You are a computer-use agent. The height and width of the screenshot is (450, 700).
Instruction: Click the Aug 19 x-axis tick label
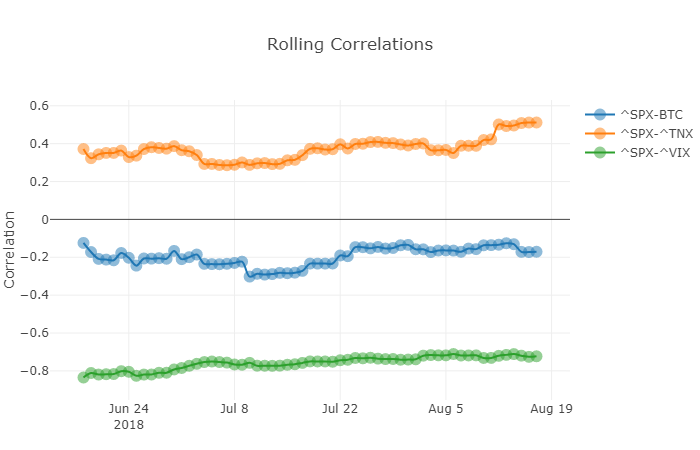(551, 408)
